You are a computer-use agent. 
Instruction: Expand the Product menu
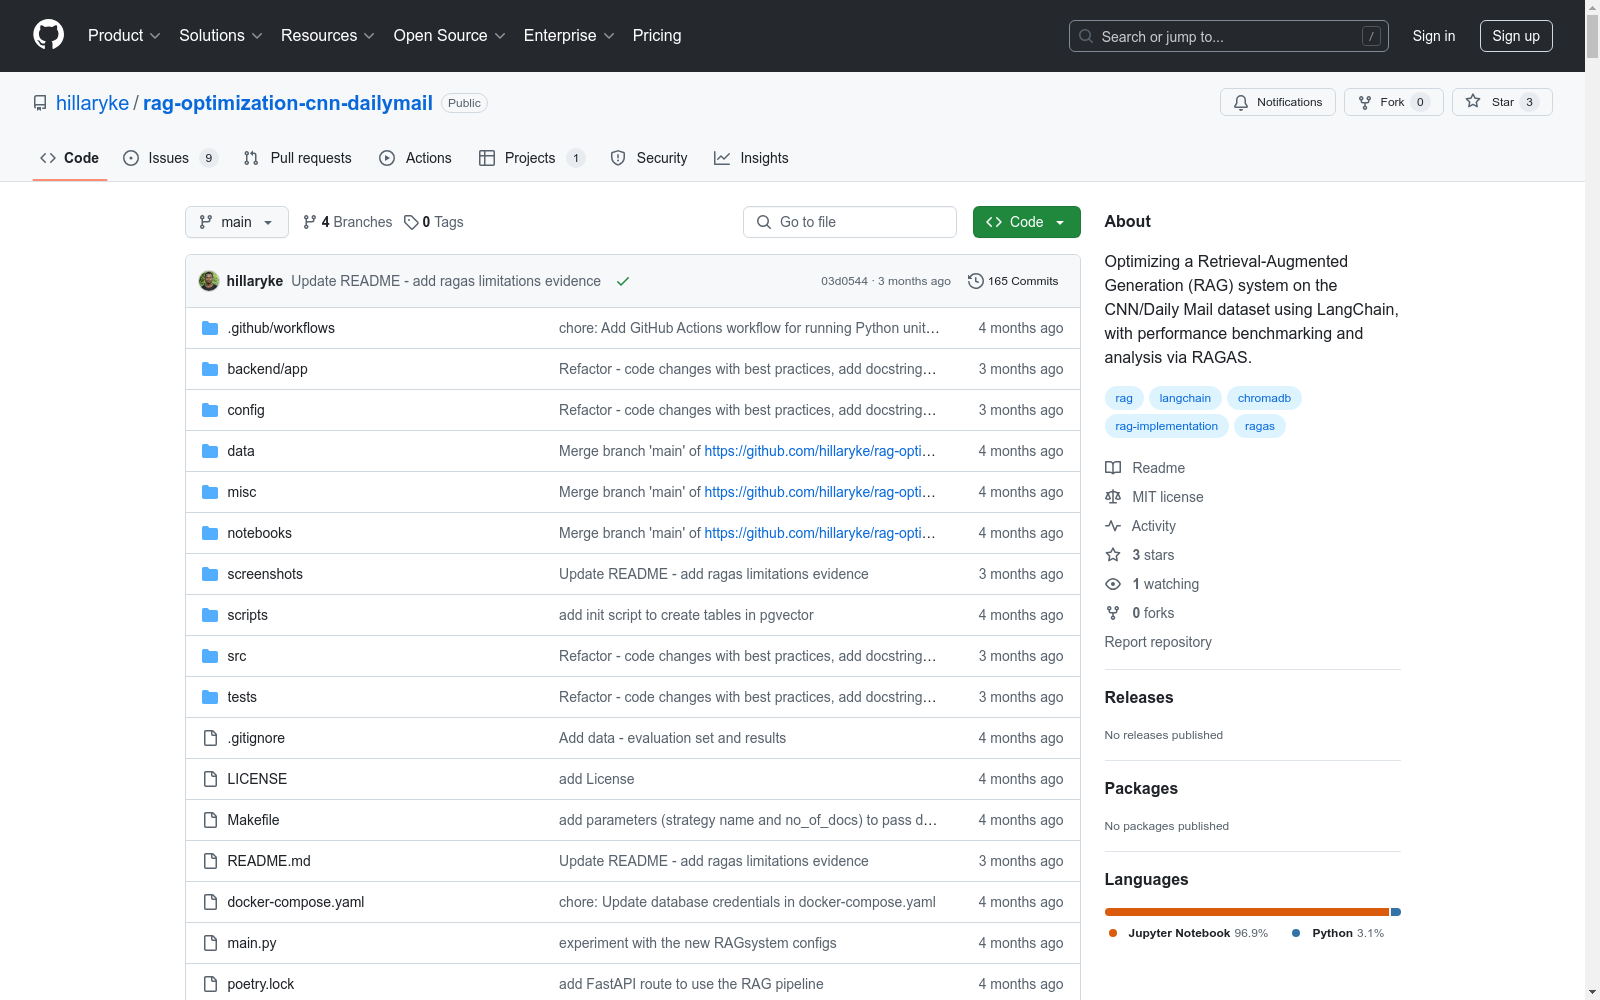click(x=124, y=36)
